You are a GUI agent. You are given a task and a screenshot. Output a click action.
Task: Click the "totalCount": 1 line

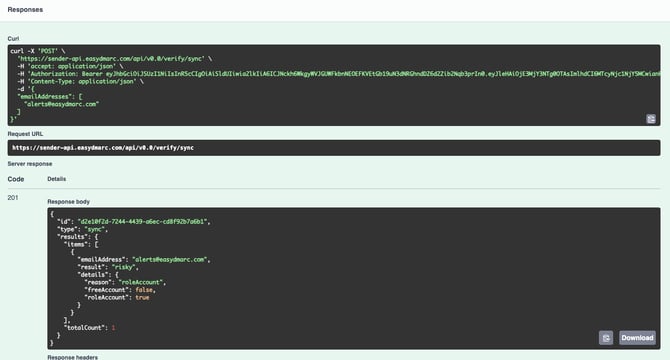90,328
